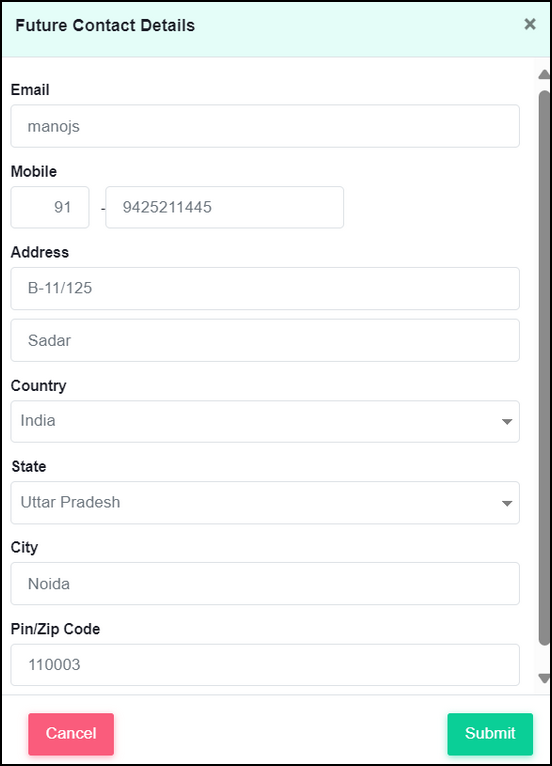Cancel the contact details form
The image size is (552, 766).
point(71,734)
